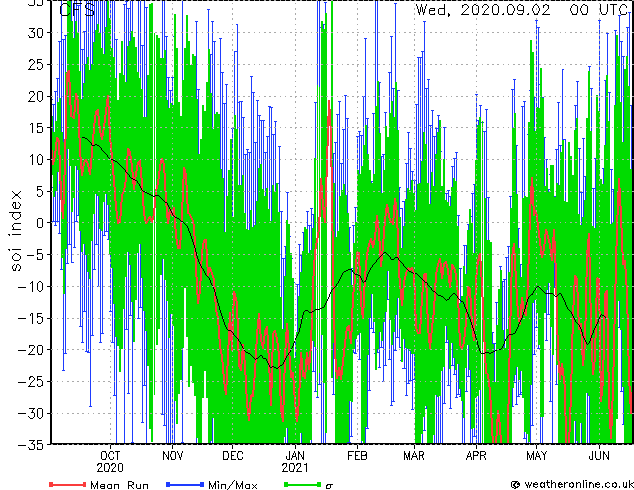
Task: Click the 'DEC' month label
Action: [233, 456]
